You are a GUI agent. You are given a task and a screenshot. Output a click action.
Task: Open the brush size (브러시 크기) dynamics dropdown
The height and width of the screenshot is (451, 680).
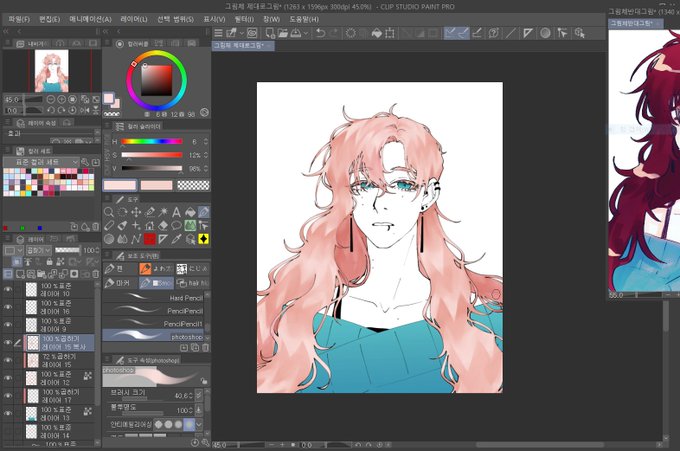(199, 395)
